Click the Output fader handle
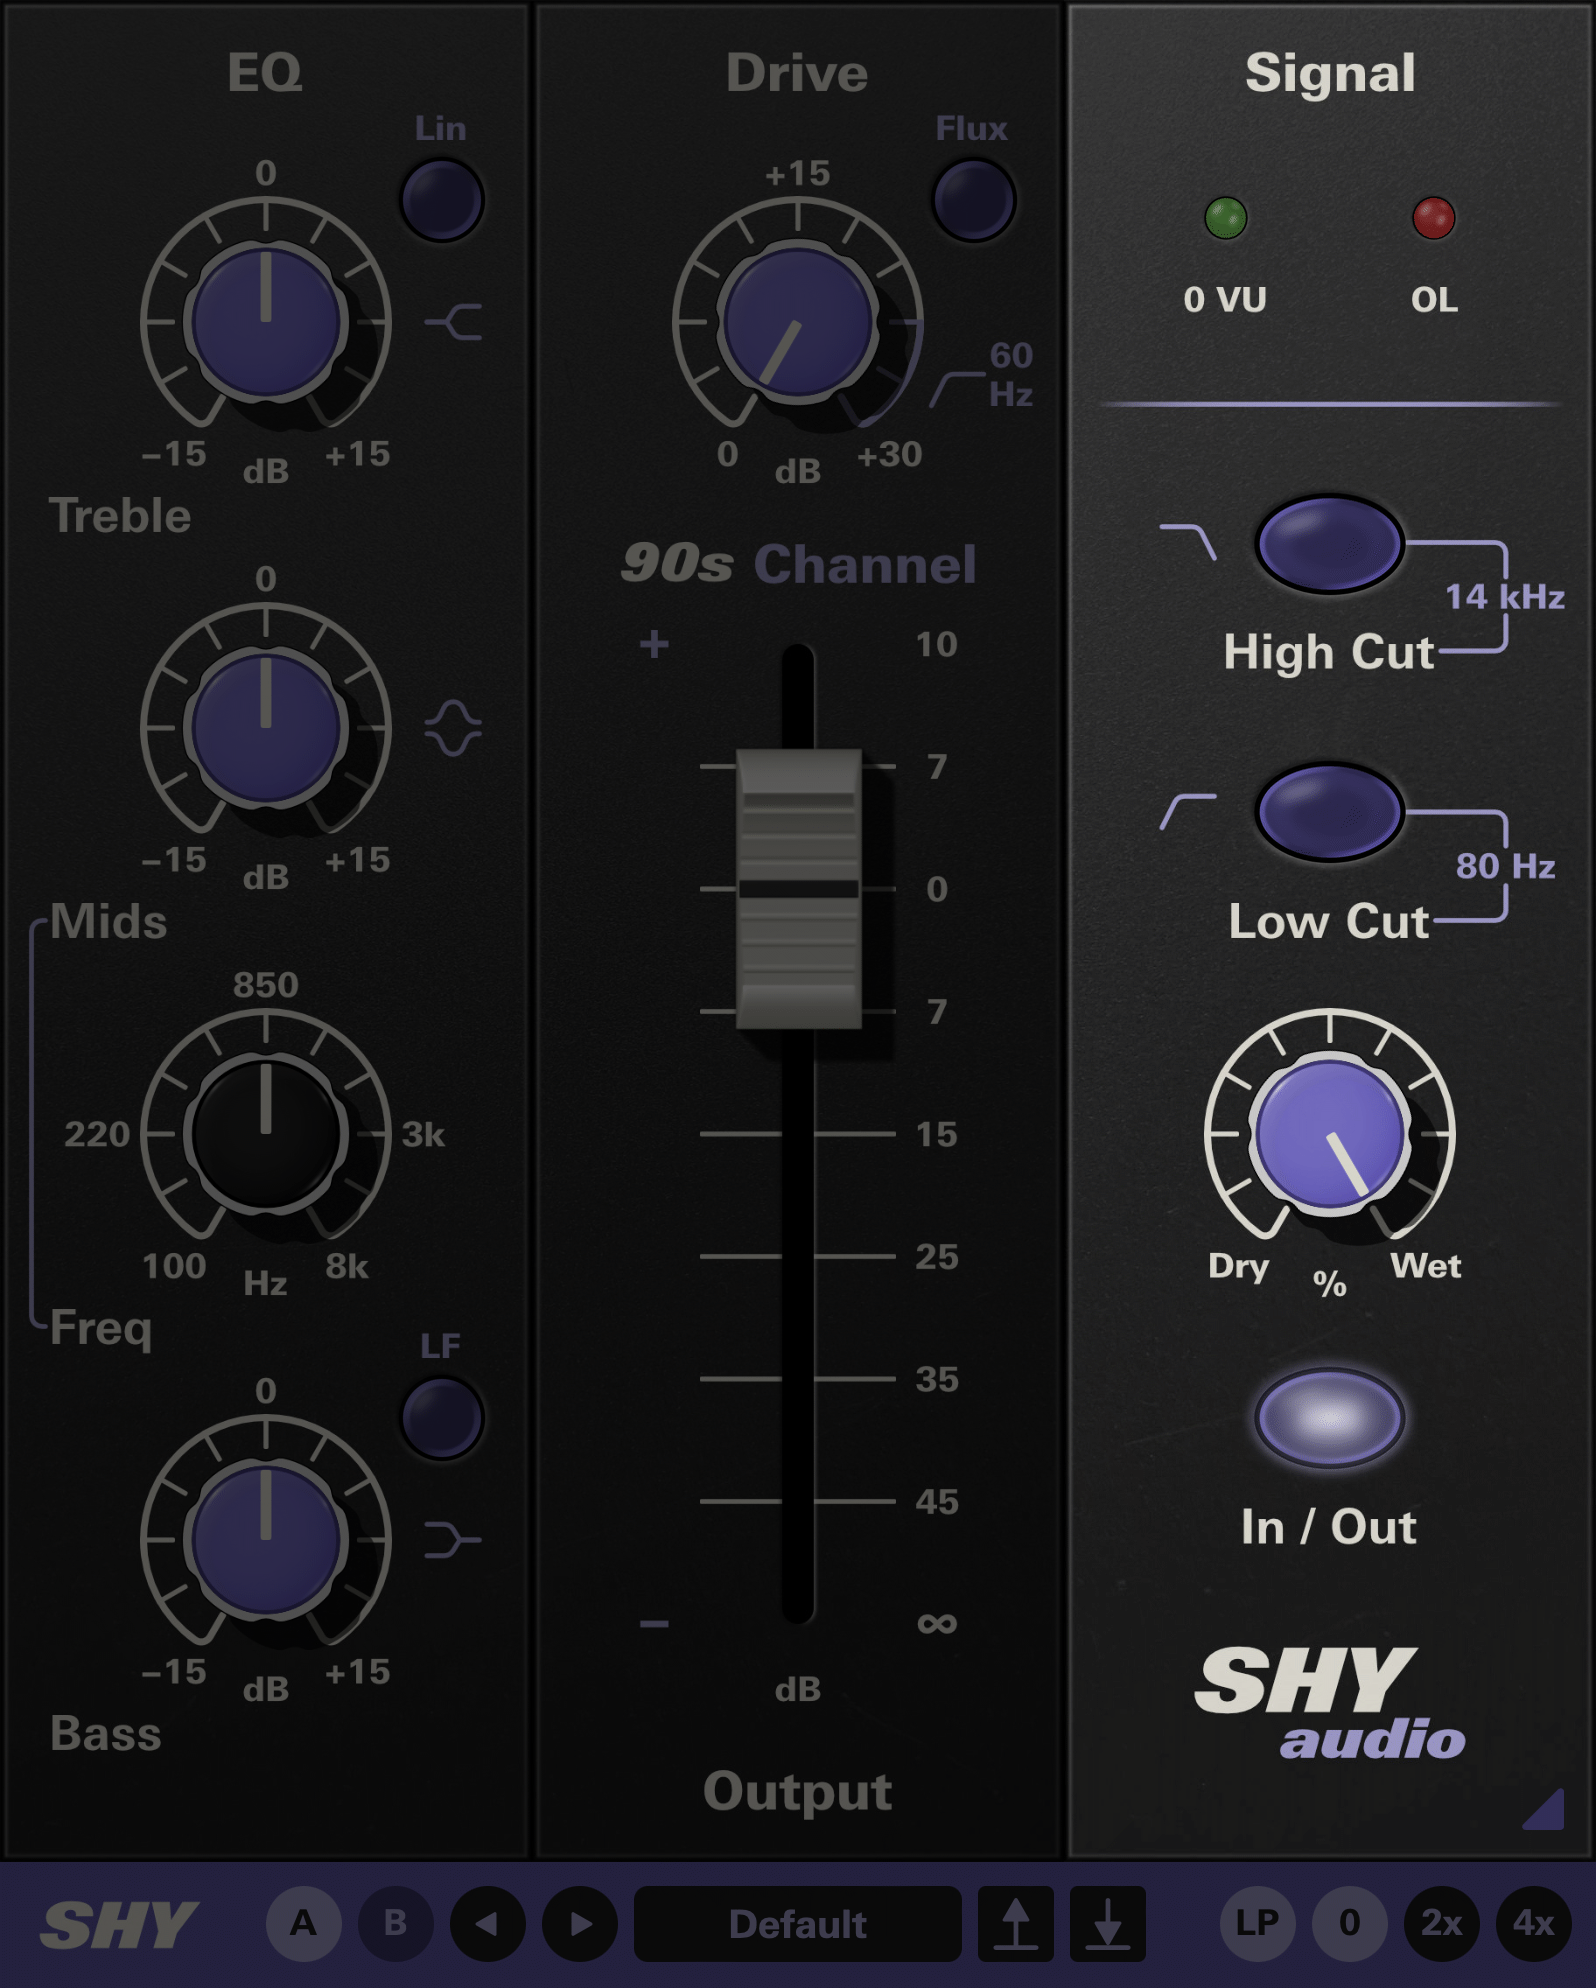The height and width of the screenshot is (1988, 1596). [799, 889]
